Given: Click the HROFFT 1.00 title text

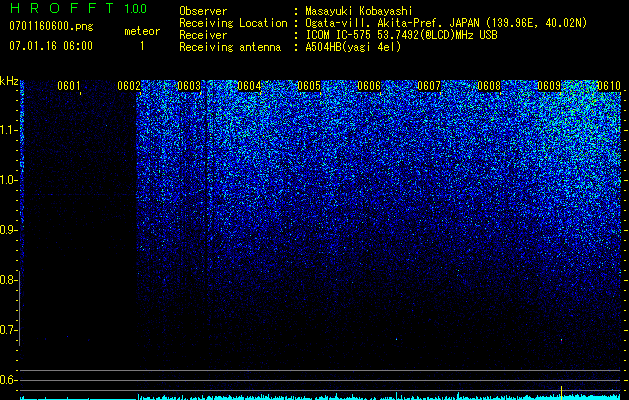Looking at the screenshot, I should coord(78,8).
